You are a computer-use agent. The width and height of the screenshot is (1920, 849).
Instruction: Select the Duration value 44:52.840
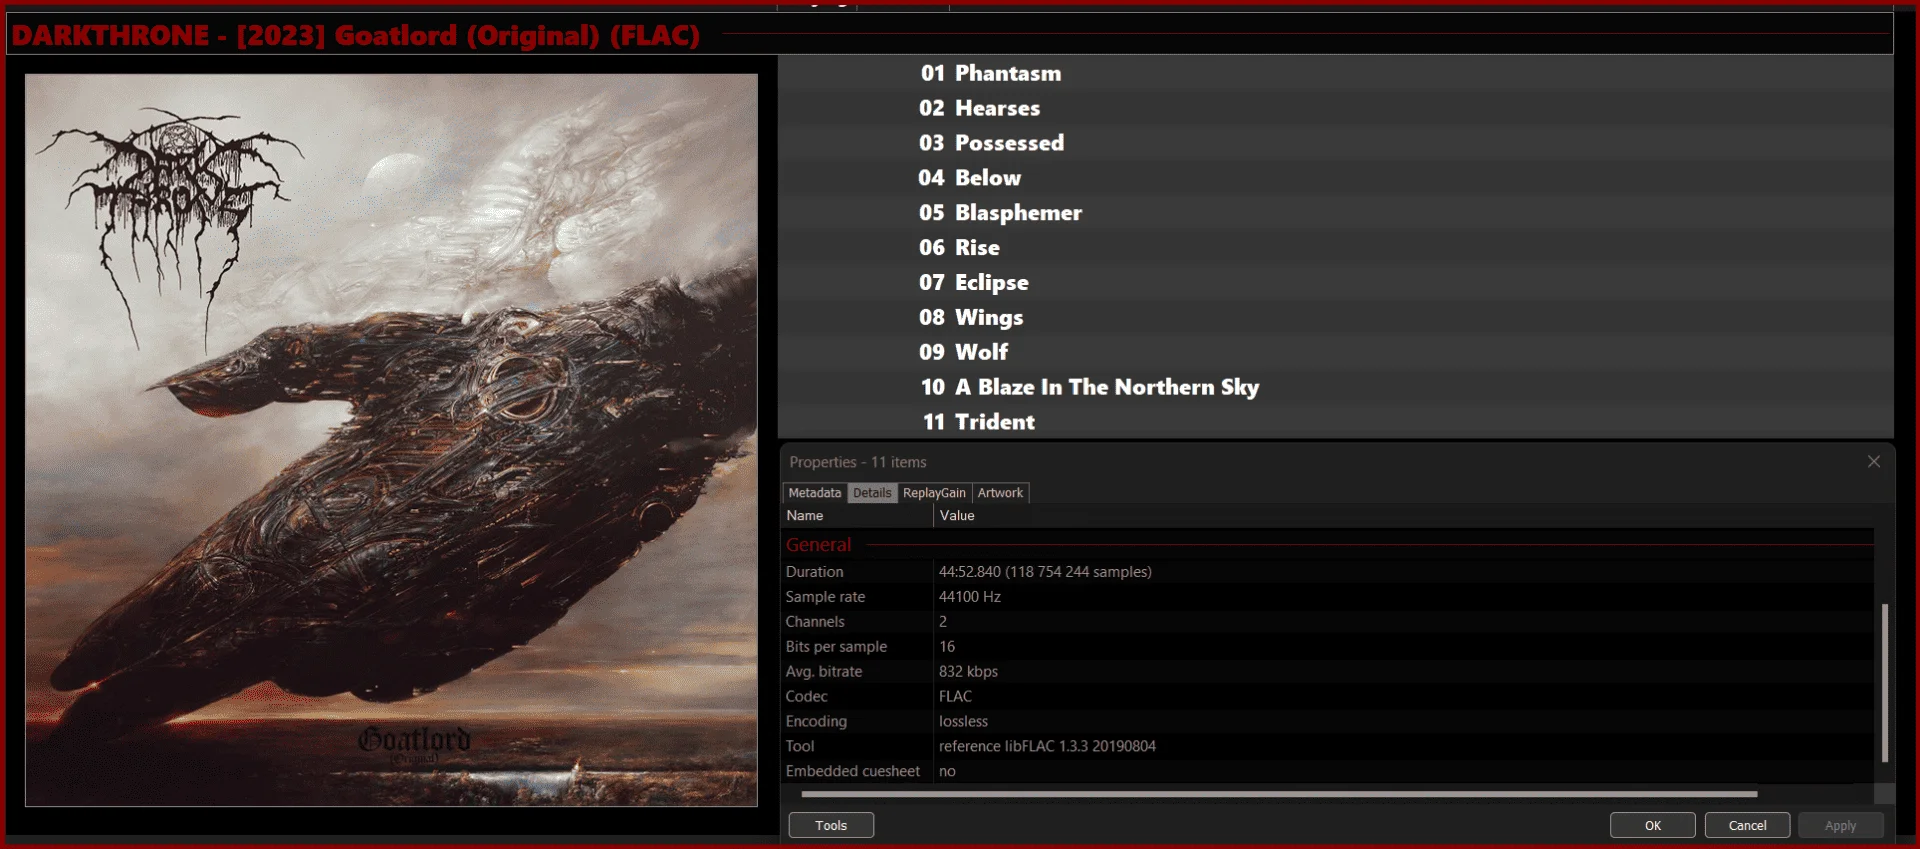(x=1045, y=572)
